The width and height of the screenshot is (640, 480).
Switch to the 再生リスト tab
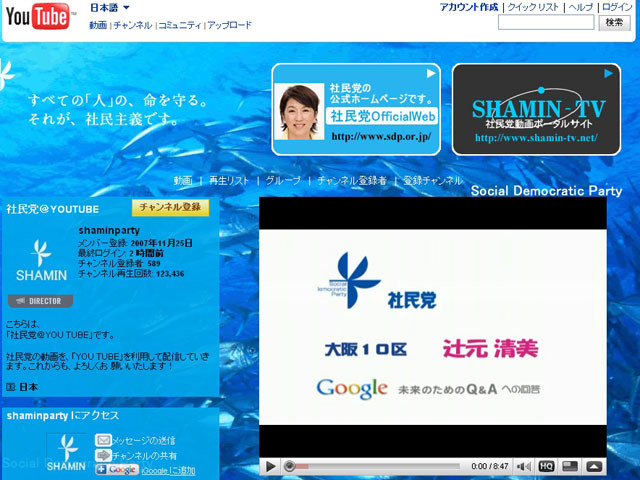pos(229,180)
